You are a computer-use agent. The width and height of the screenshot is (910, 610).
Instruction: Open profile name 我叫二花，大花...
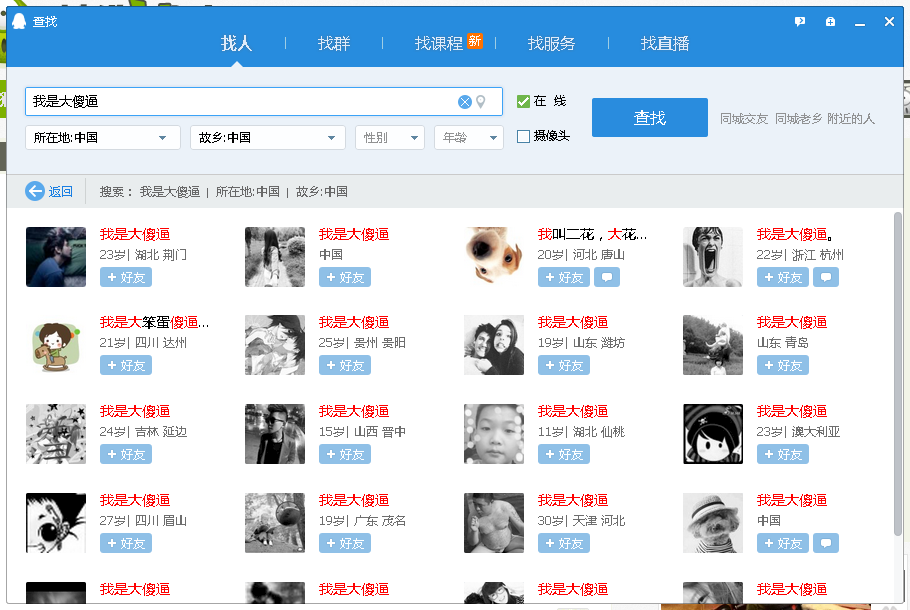pyautogui.click(x=592, y=234)
